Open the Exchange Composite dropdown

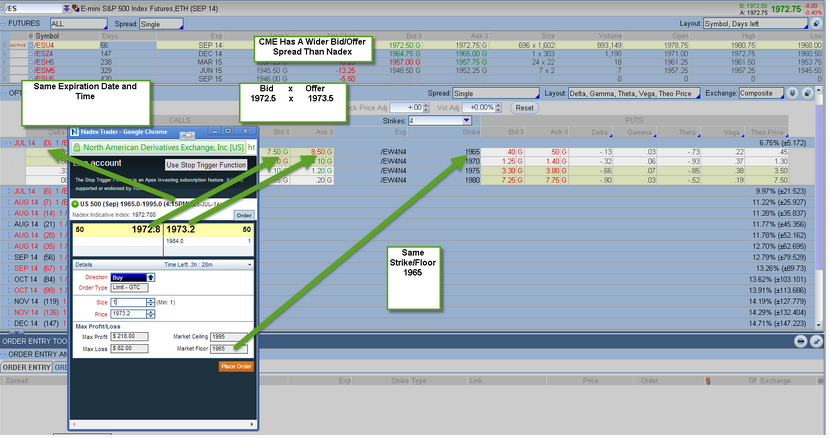coord(762,94)
